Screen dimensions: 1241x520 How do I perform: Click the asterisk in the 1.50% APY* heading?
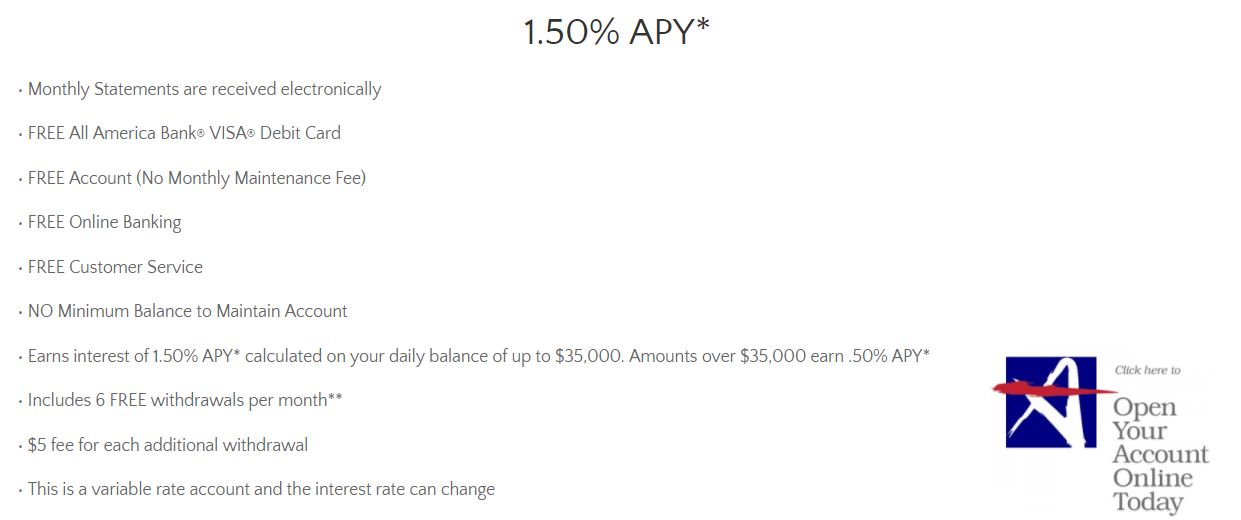coord(702,25)
